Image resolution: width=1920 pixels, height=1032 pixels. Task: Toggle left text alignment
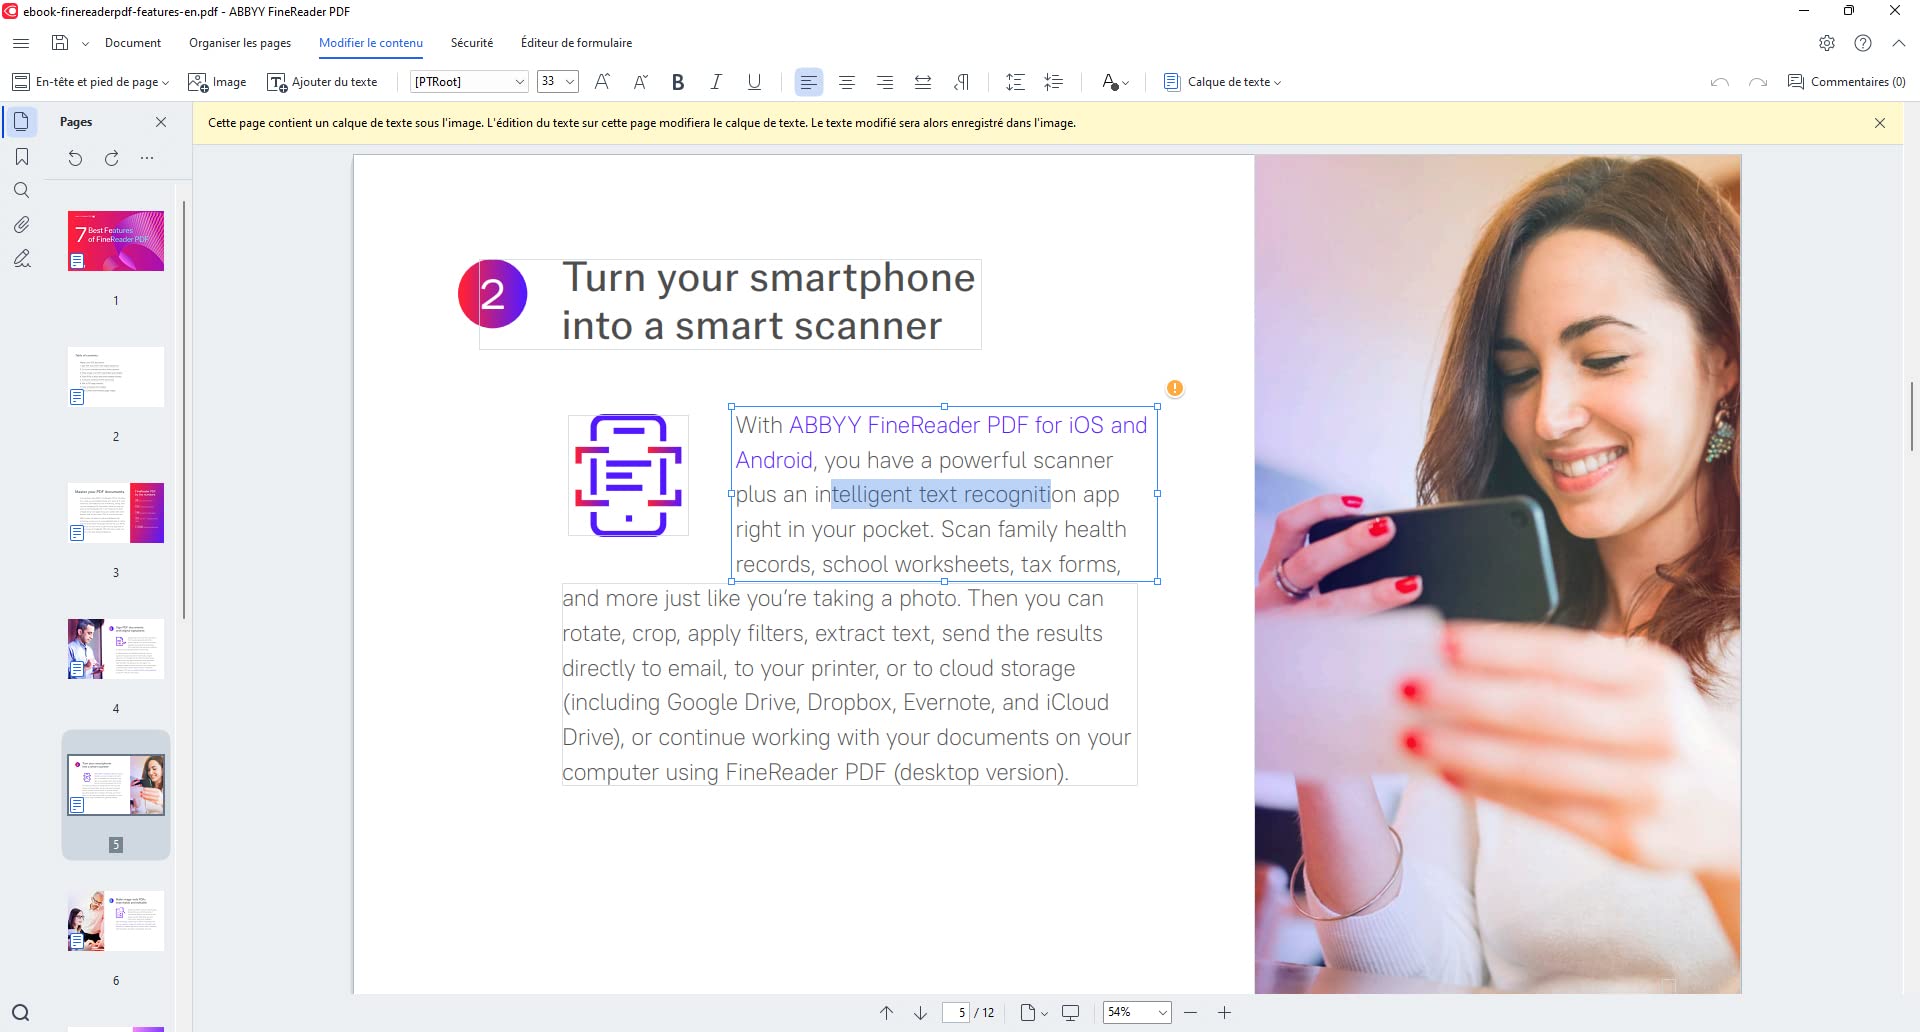[808, 82]
